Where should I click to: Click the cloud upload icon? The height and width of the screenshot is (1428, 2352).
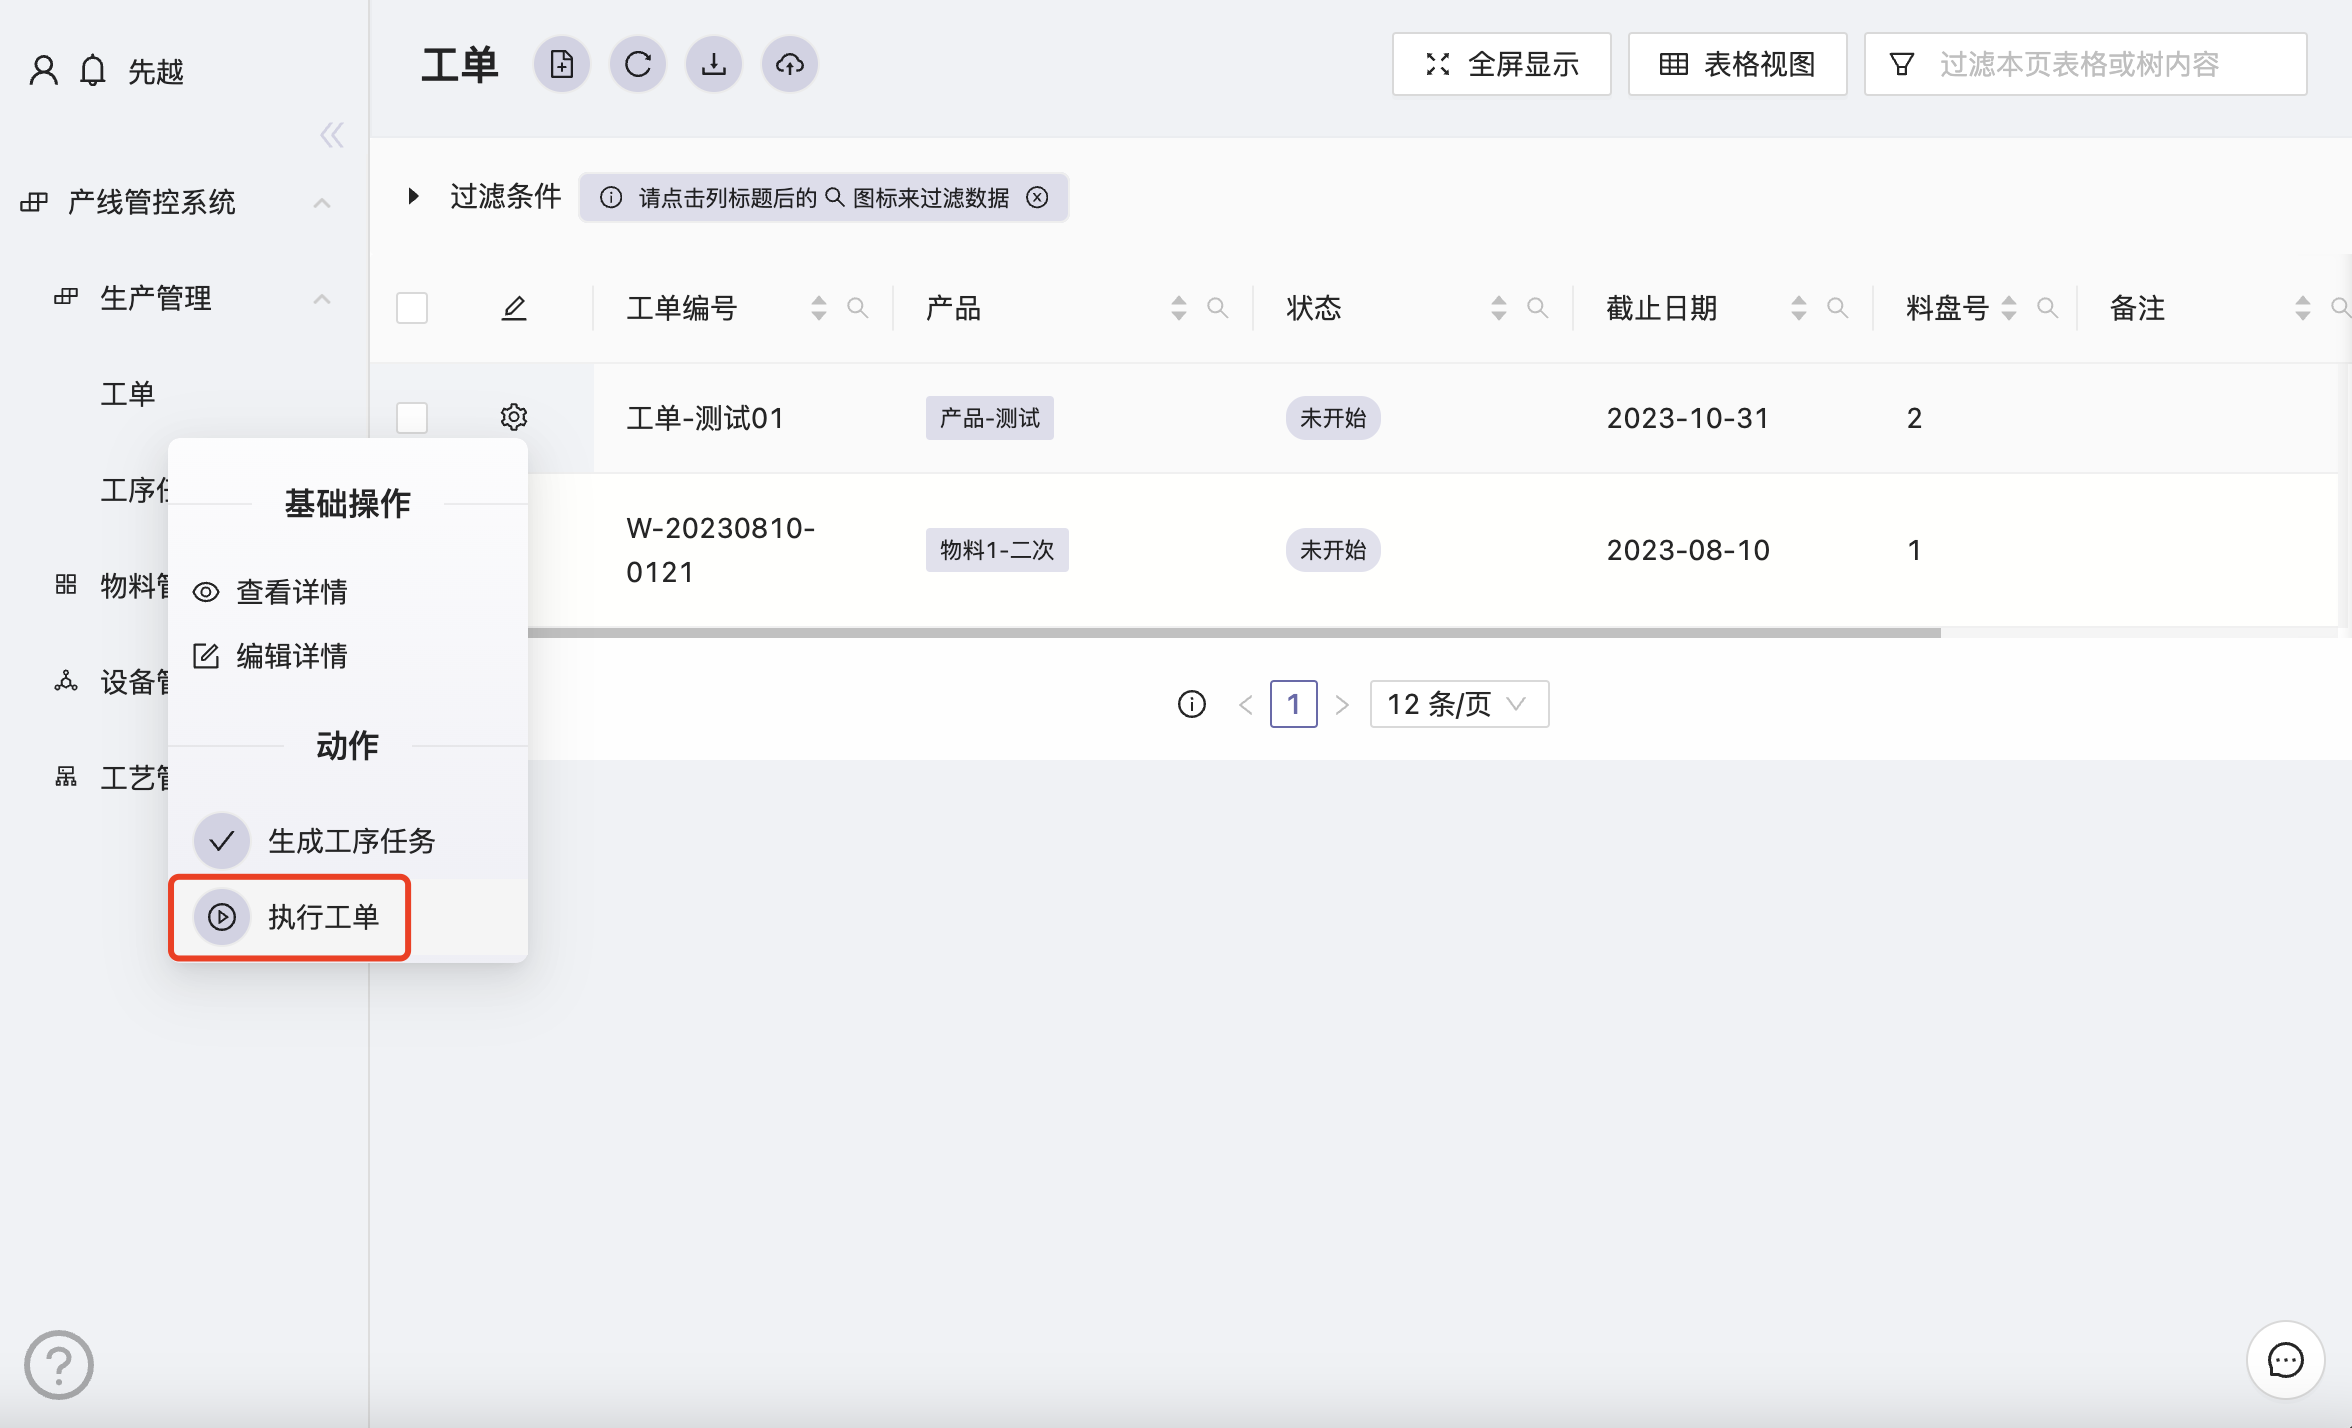click(x=790, y=65)
